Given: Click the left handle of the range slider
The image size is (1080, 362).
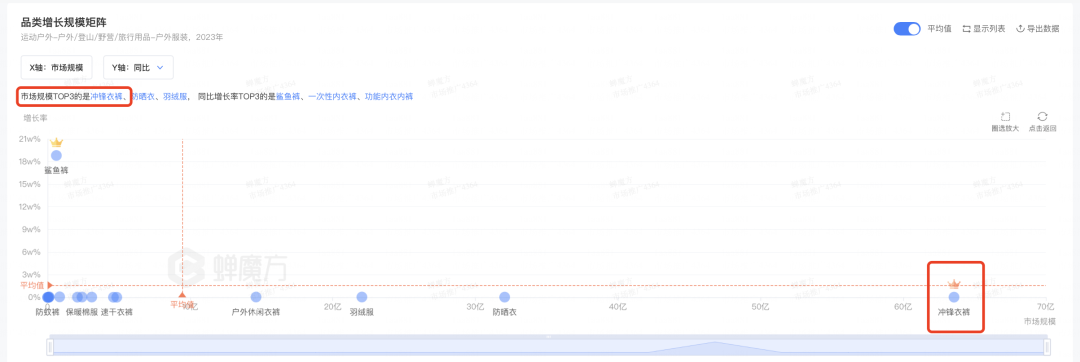Looking at the screenshot, I should click(x=50, y=347).
